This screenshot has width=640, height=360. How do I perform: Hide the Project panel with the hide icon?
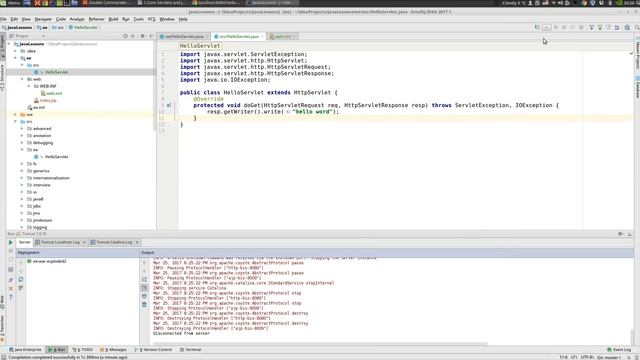[x=151, y=36]
